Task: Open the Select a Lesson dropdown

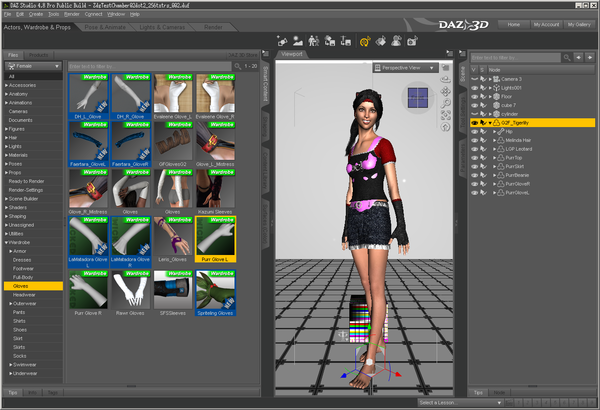Action: [460, 403]
